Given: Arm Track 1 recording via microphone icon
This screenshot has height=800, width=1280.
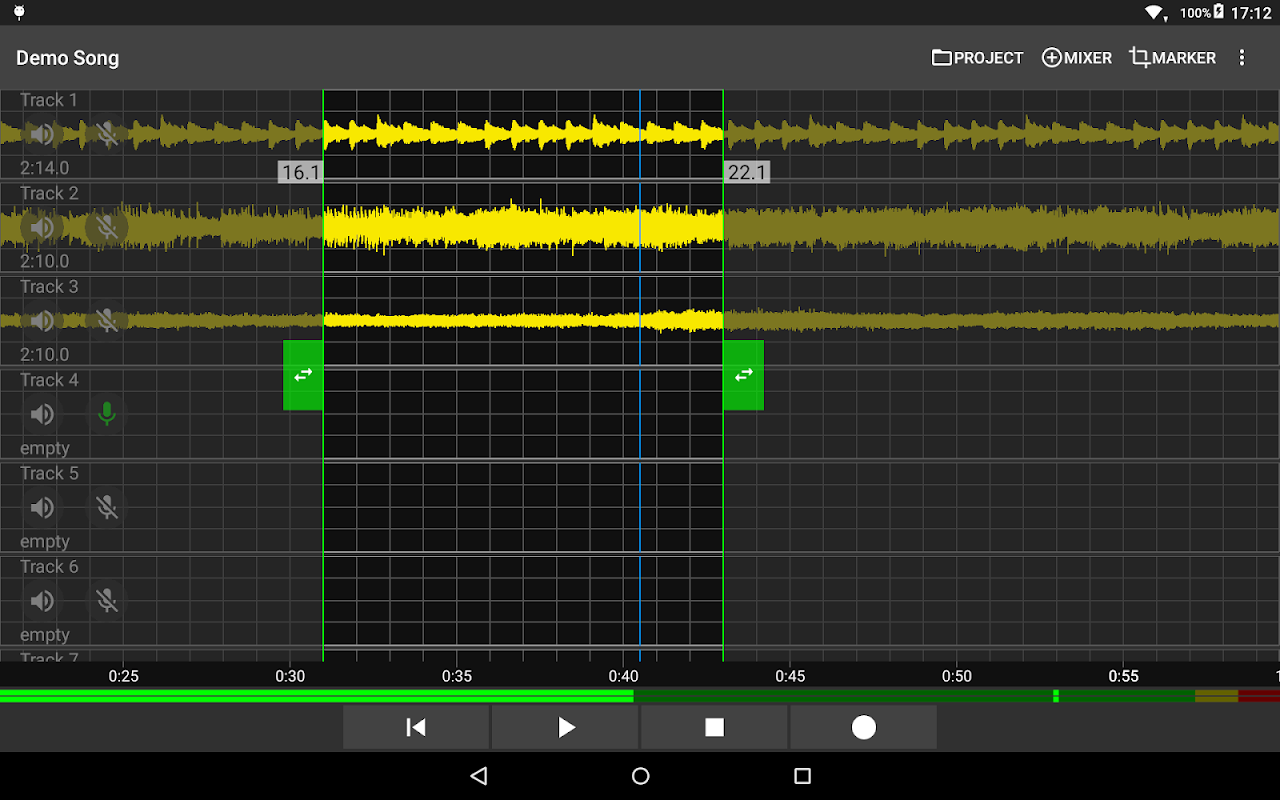Looking at the screenshot, I should coord(107,134).
